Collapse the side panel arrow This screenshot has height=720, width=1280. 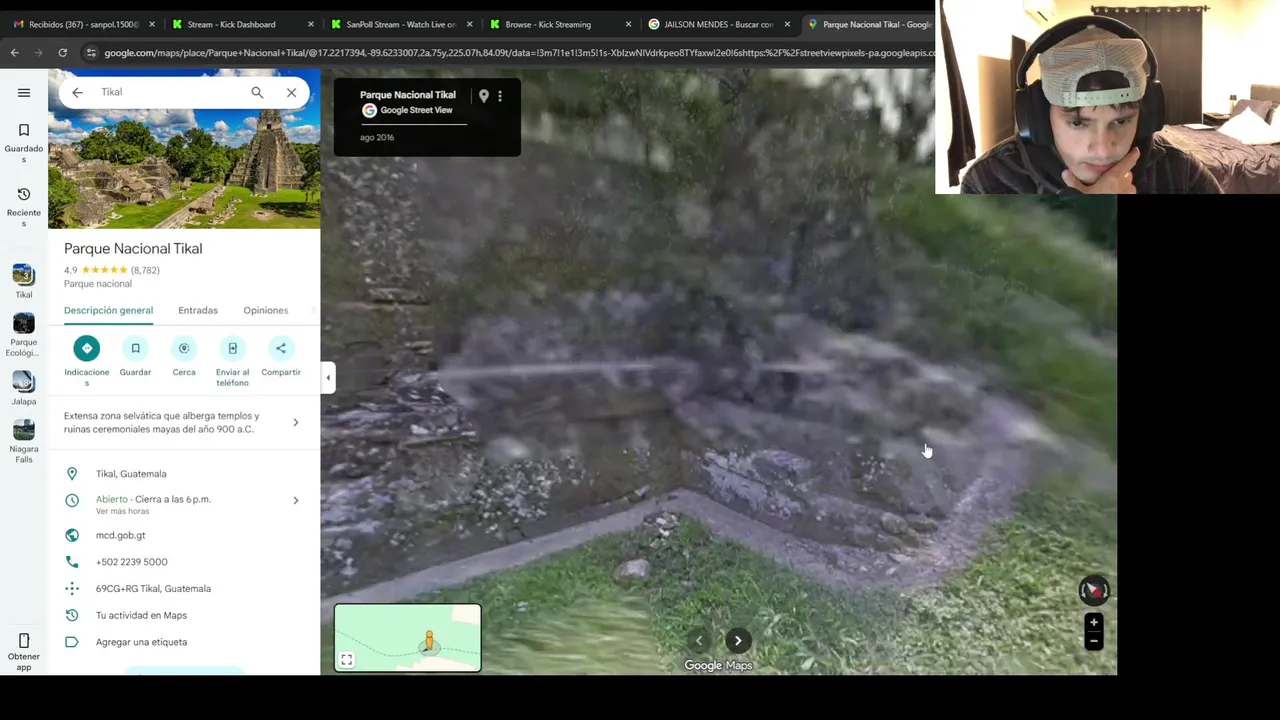328,377
